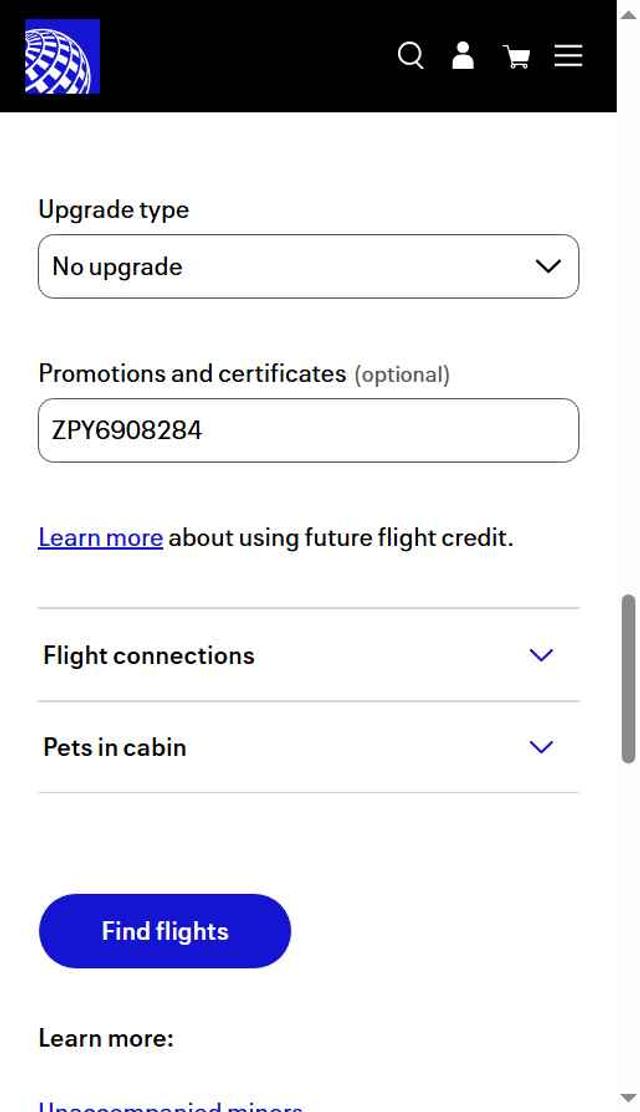Viewport: 640px width, 1112px height.
Task: Expand the Flight connections section
Action: pos(149,656)
